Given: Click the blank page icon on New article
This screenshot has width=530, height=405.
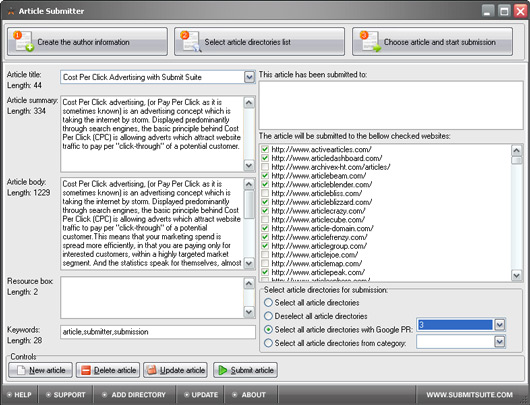Looking at the screenshot, I should pos(21,370).
